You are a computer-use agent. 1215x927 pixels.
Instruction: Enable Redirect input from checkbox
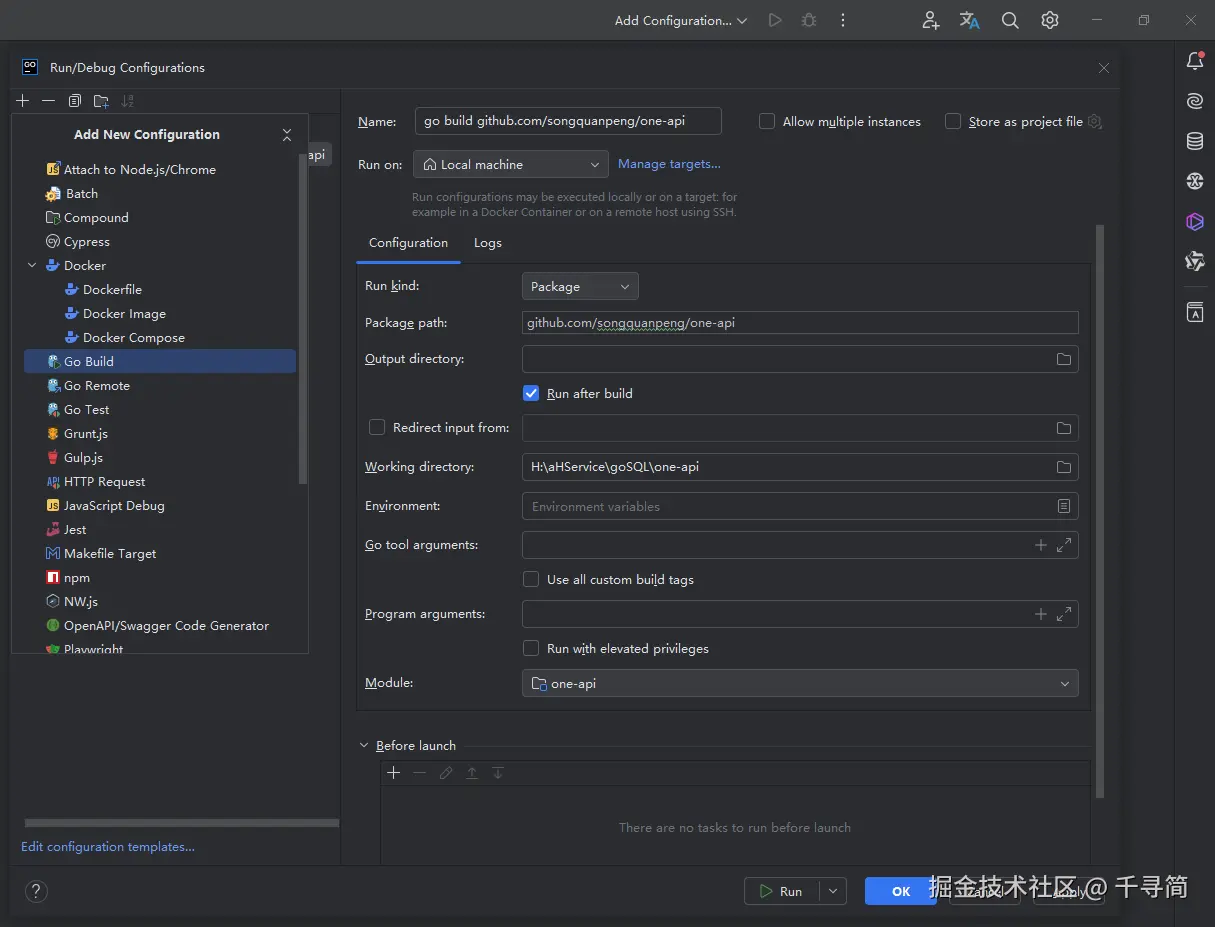pyautogui.click(x=377, y=427)
